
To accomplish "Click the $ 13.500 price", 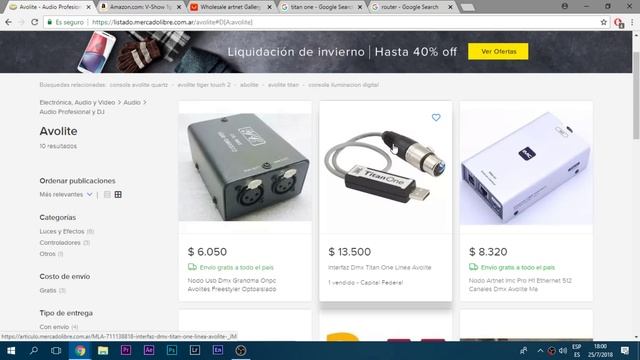I will [349, 252].
